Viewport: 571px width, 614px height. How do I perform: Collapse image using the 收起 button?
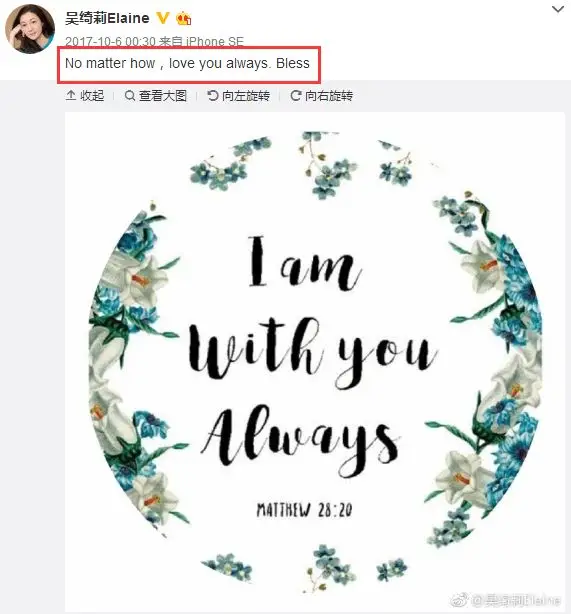(x=85, y=96)
